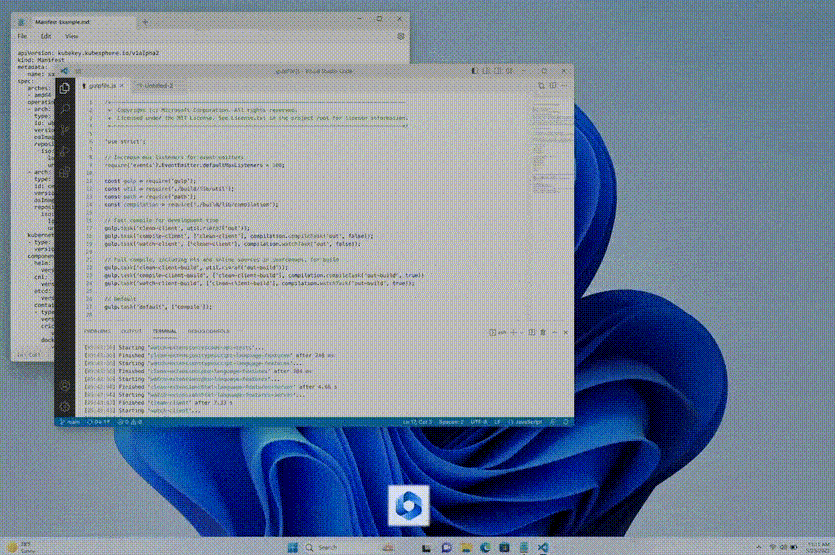This screenshot has width=835, height=555.
Task: Open the Edit menu in Notepad
Action: (46, 36)
